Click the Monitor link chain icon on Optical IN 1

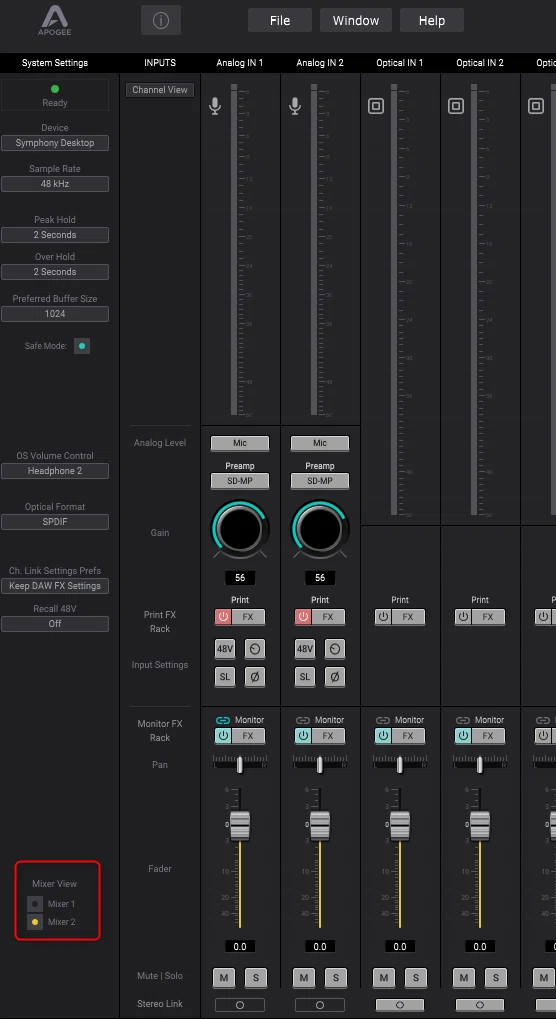coord(383,720)
